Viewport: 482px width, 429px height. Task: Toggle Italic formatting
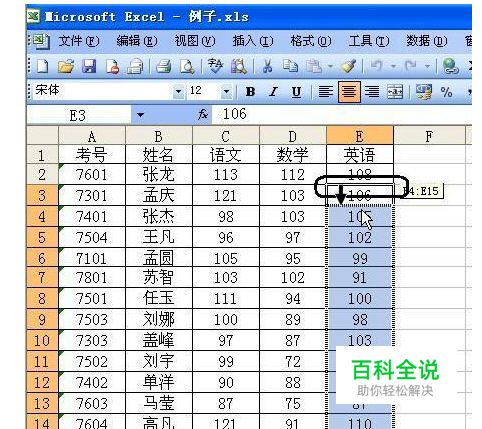click(273, 91)
